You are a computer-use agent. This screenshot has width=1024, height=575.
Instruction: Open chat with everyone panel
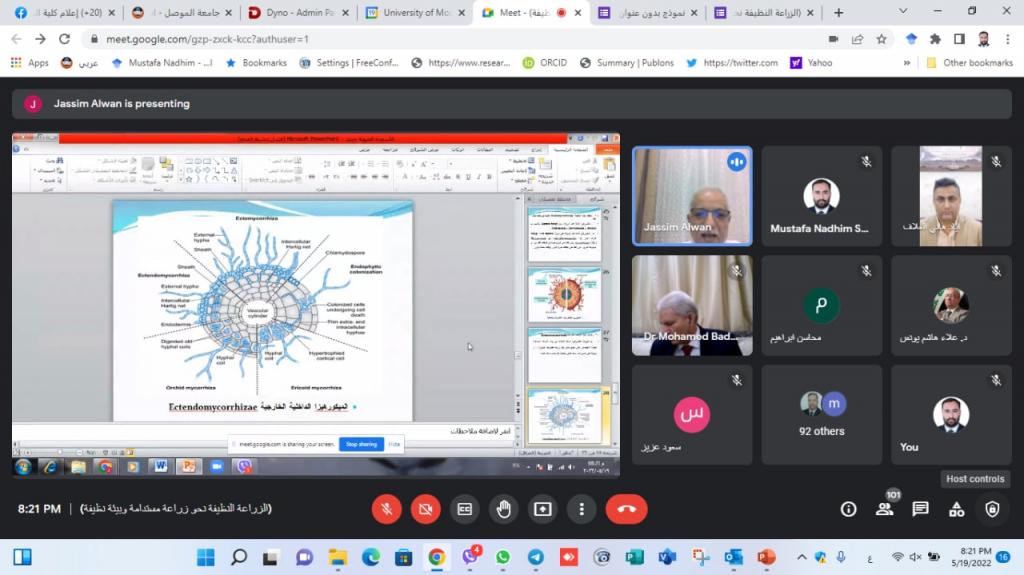coord(920,509)
